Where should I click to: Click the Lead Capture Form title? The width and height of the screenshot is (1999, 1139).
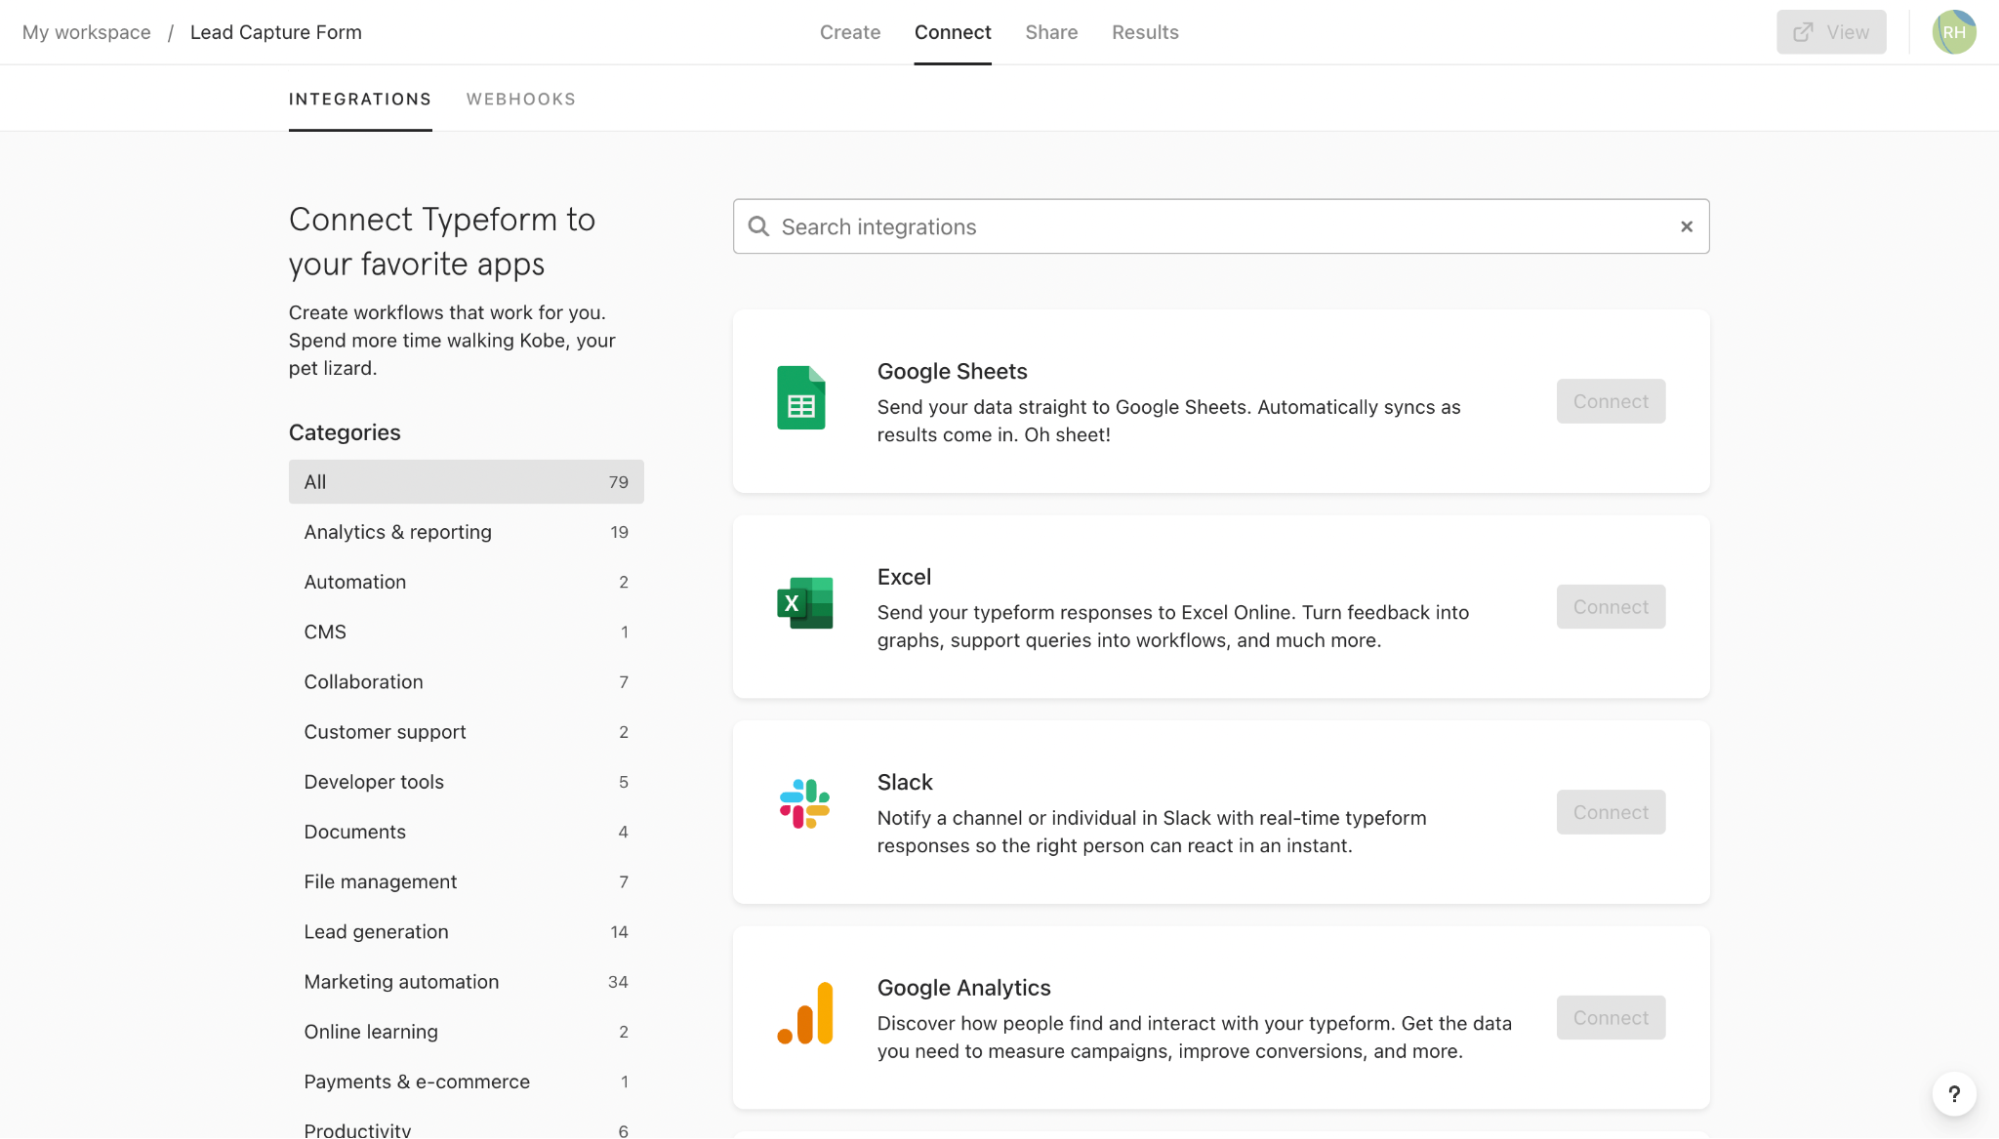[276, 32]
